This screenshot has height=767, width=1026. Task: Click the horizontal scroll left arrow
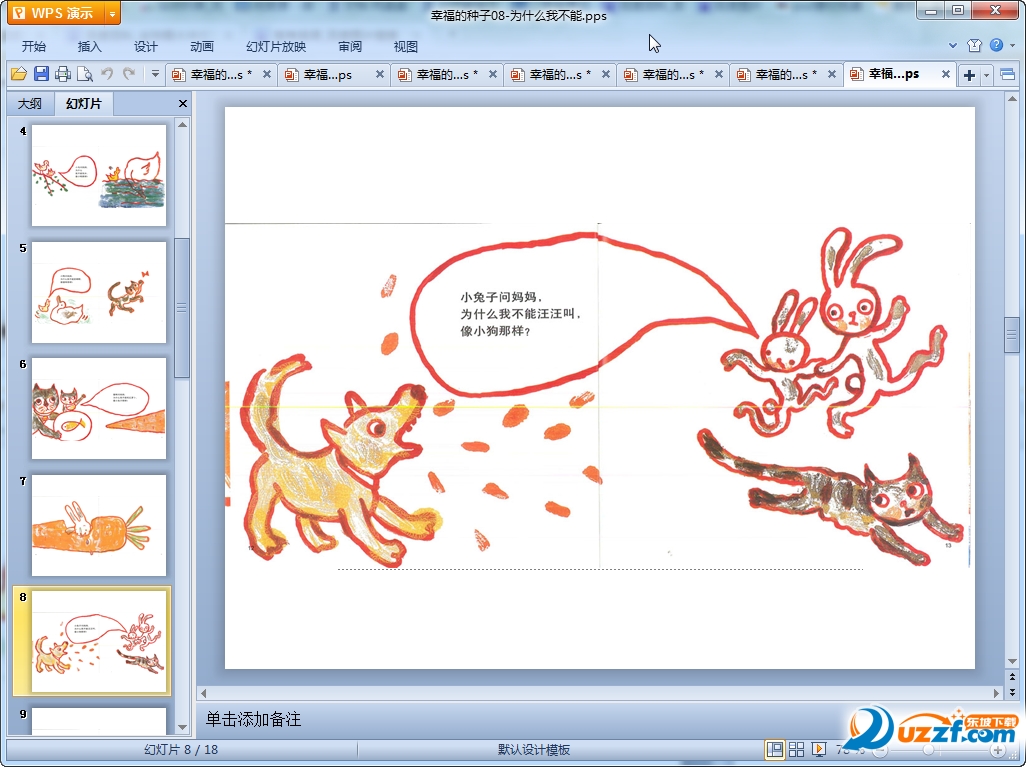(x=203, y=693)
